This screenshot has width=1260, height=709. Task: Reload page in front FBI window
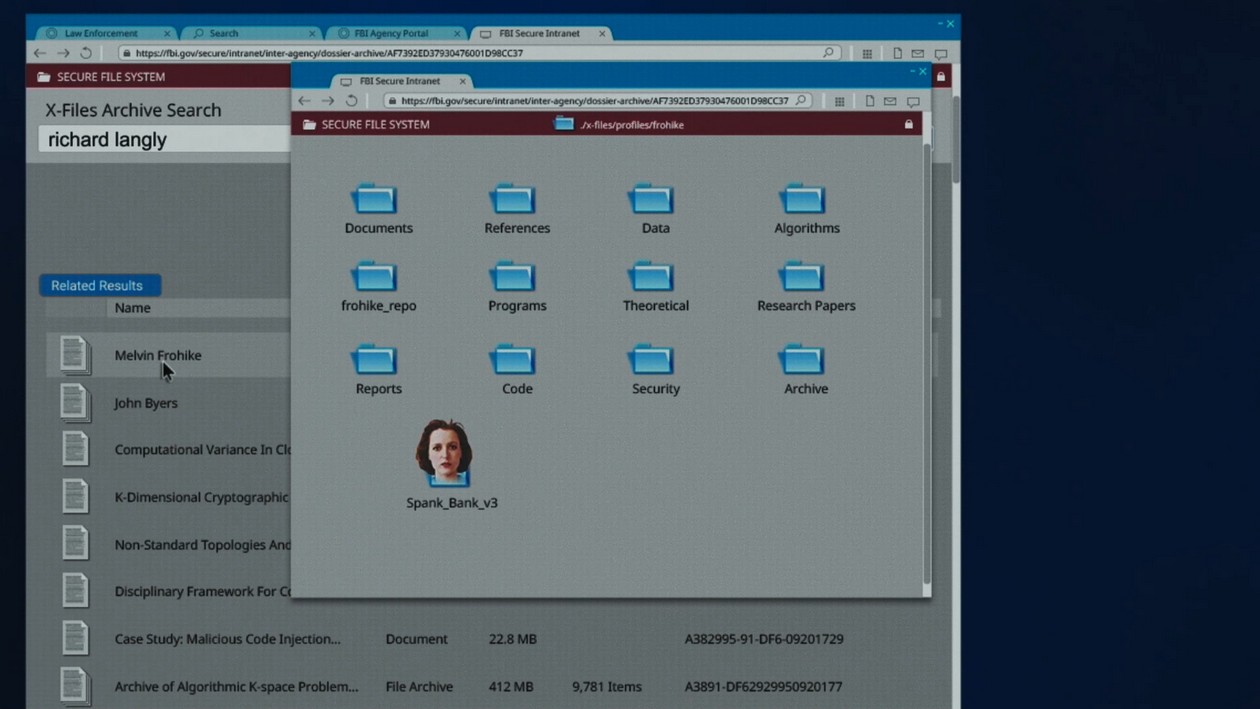[x=352, y=101]
